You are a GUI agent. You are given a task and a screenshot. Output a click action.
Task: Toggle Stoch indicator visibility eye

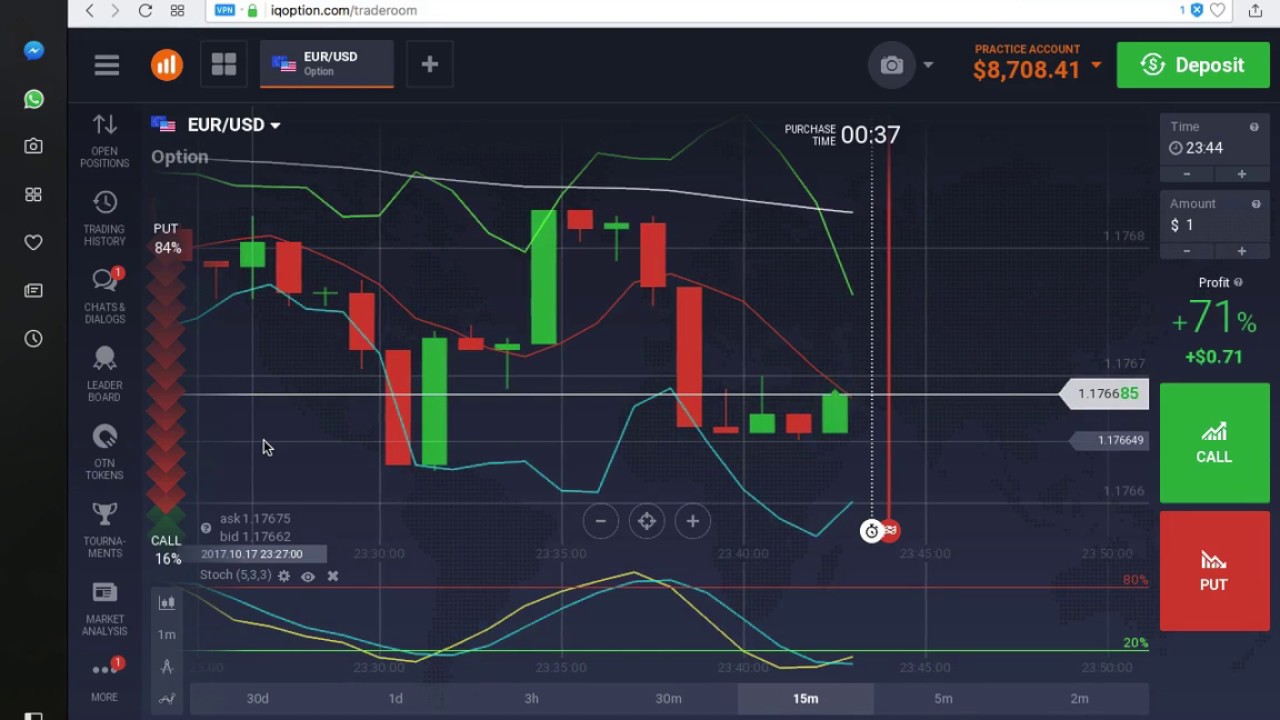click(x=308, y=576)
